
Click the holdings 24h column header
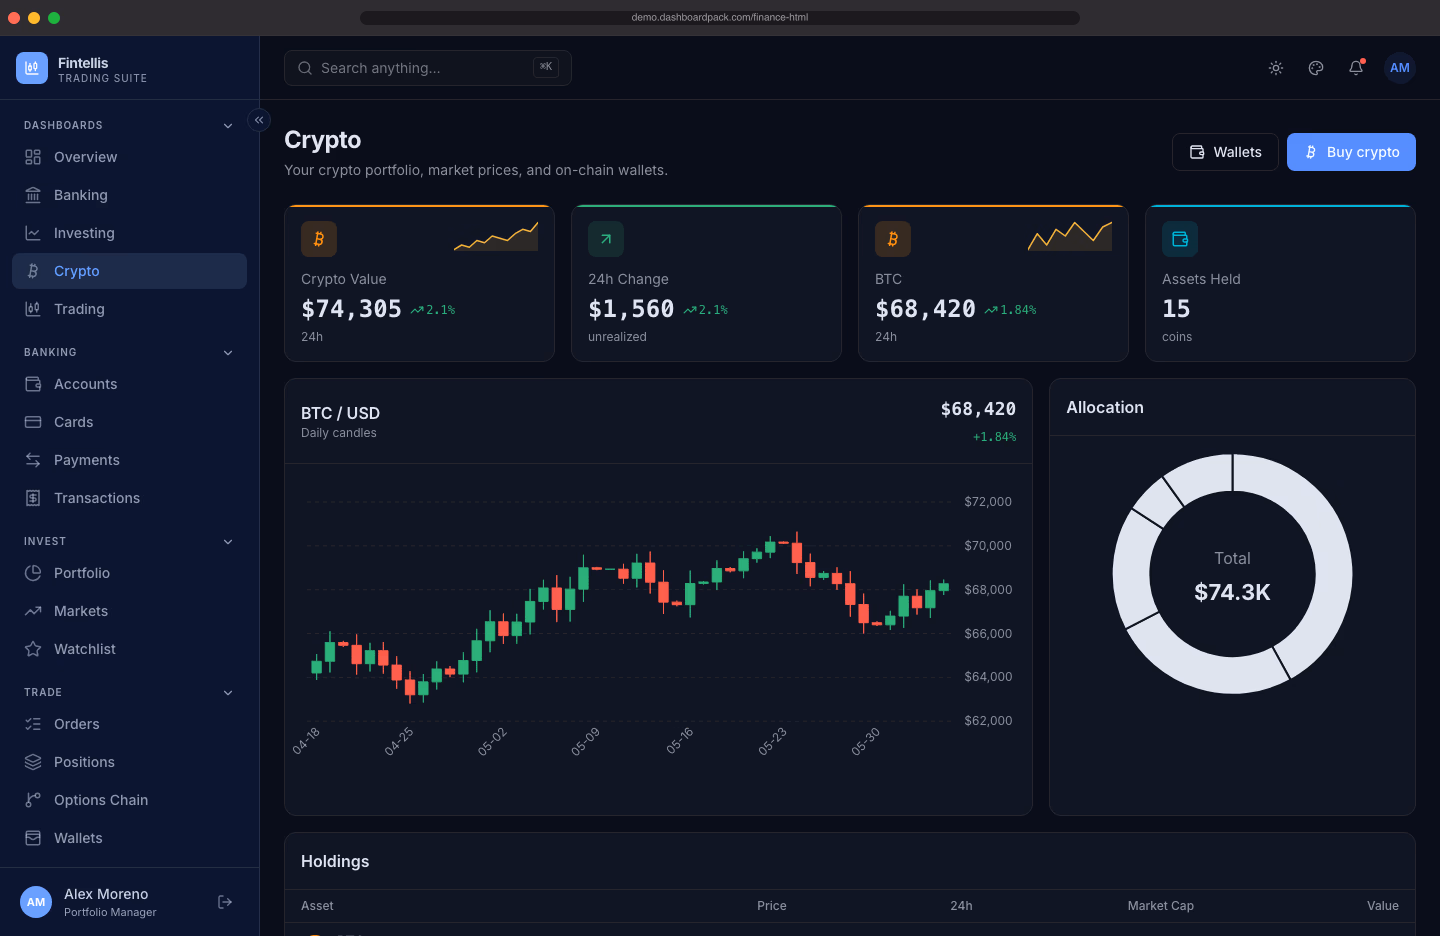(x=961, y=906)
